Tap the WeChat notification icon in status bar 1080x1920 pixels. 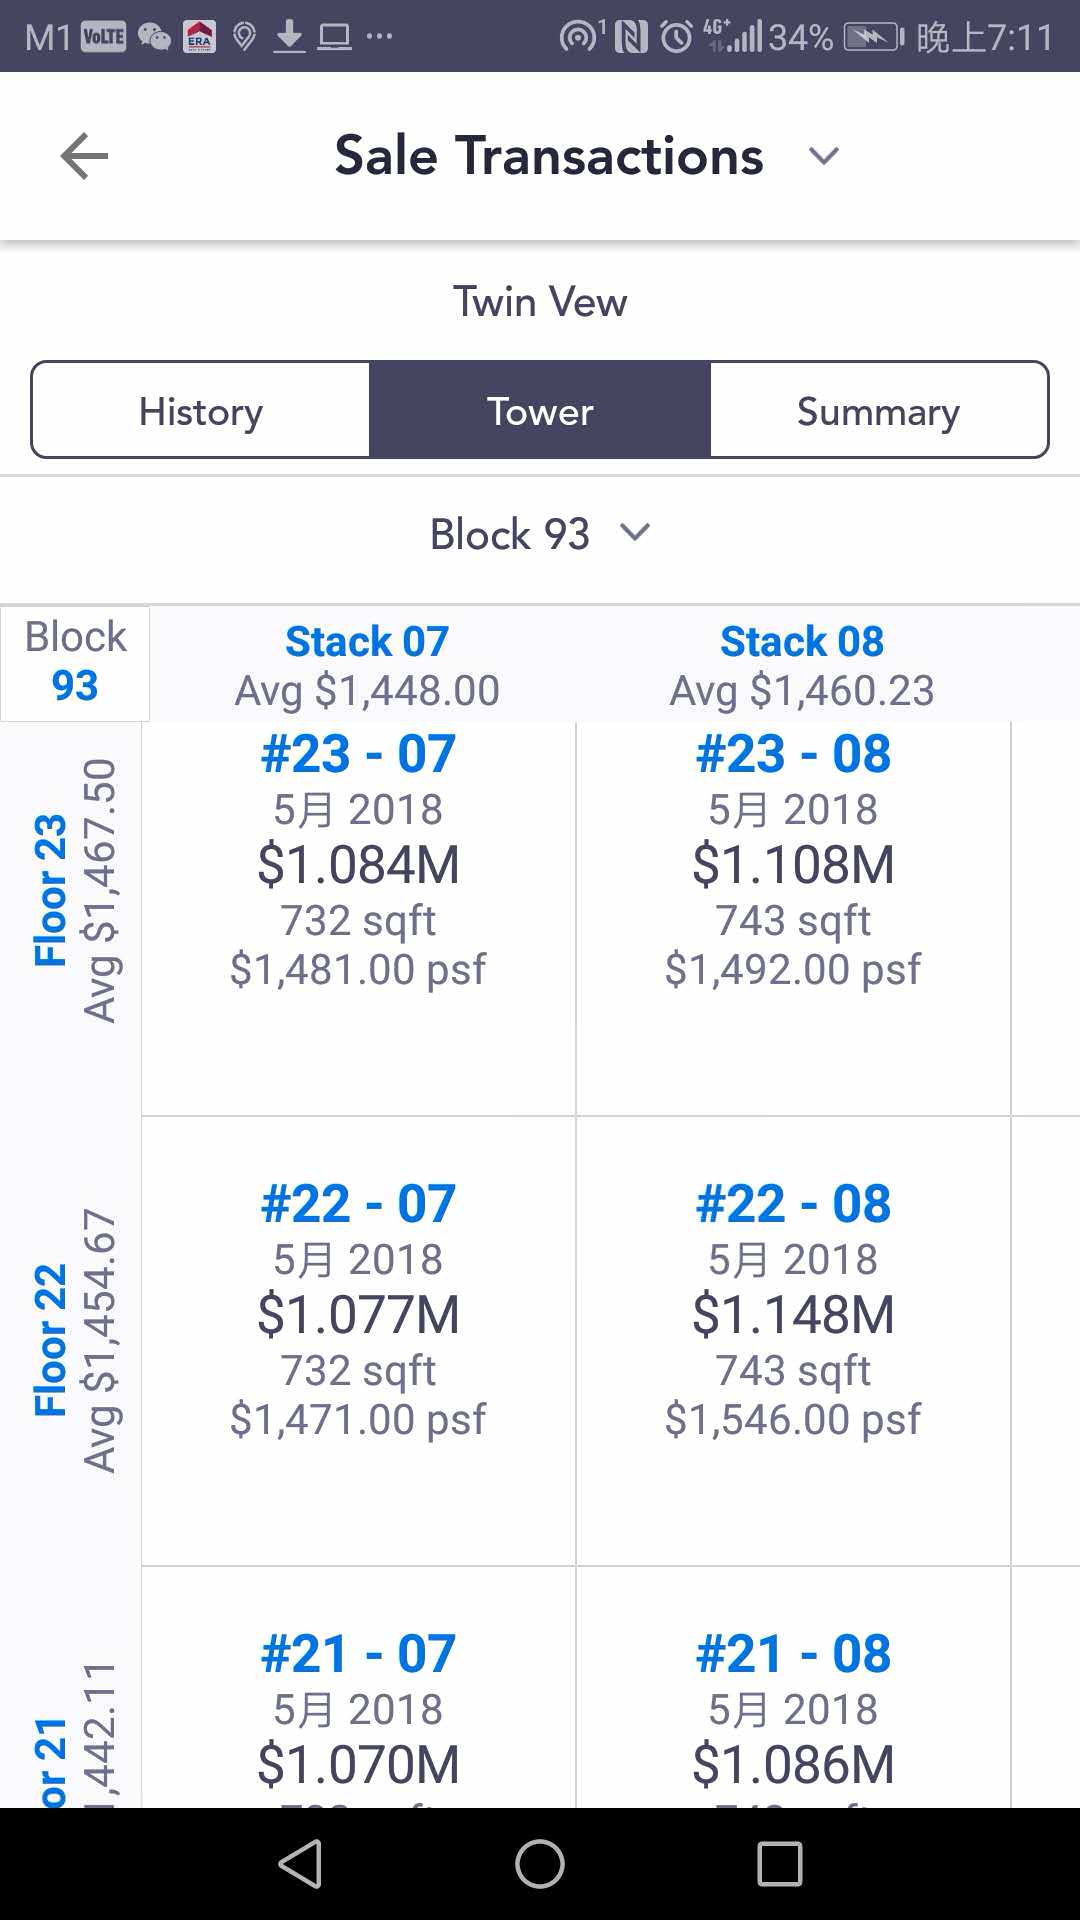click(x=154, y=37)
